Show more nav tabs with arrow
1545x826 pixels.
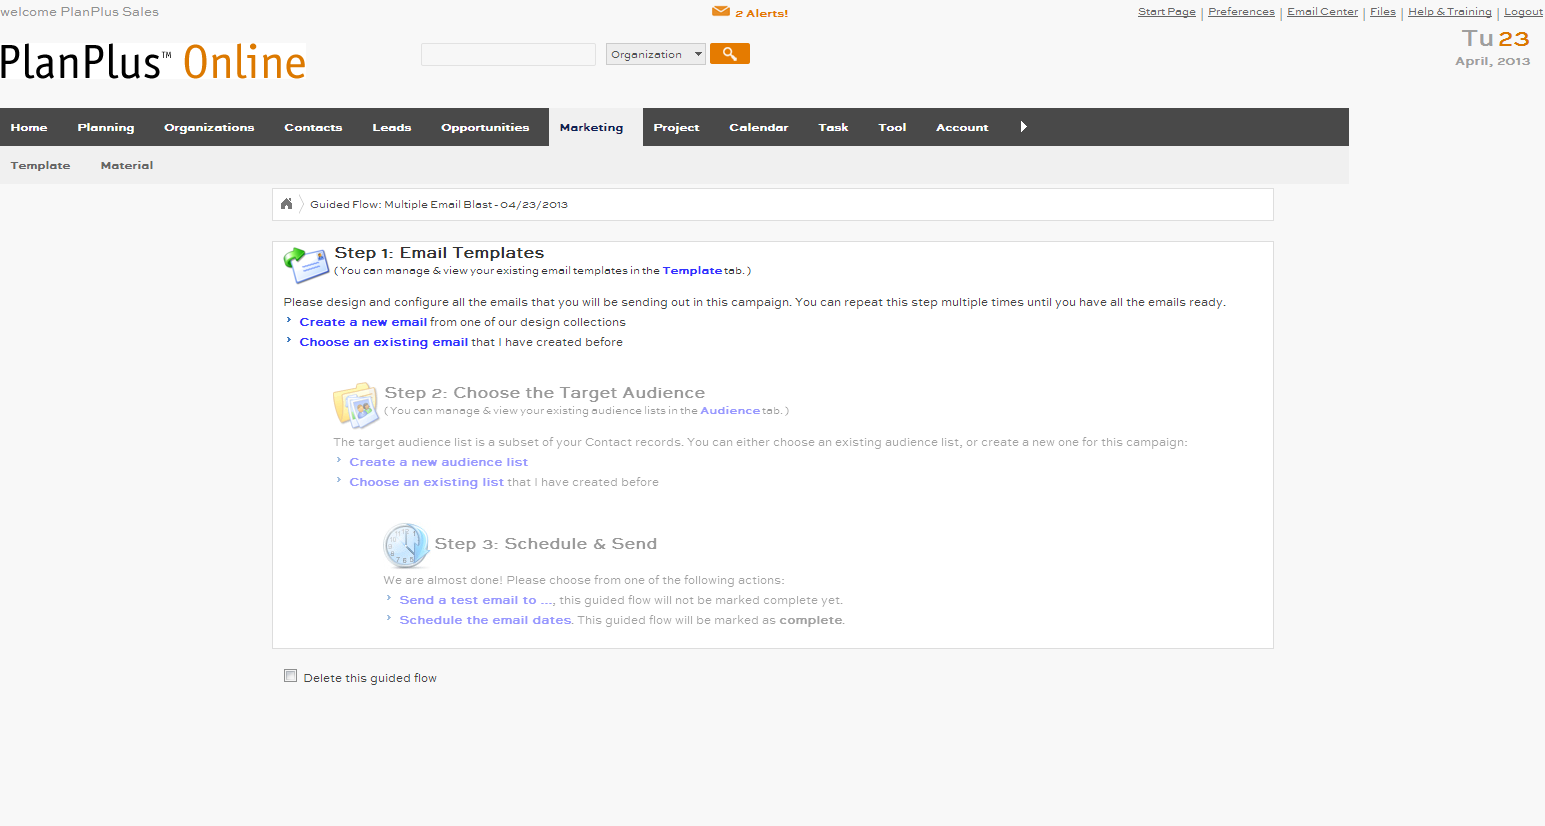pyautogui.click(x=1023, y=127)
